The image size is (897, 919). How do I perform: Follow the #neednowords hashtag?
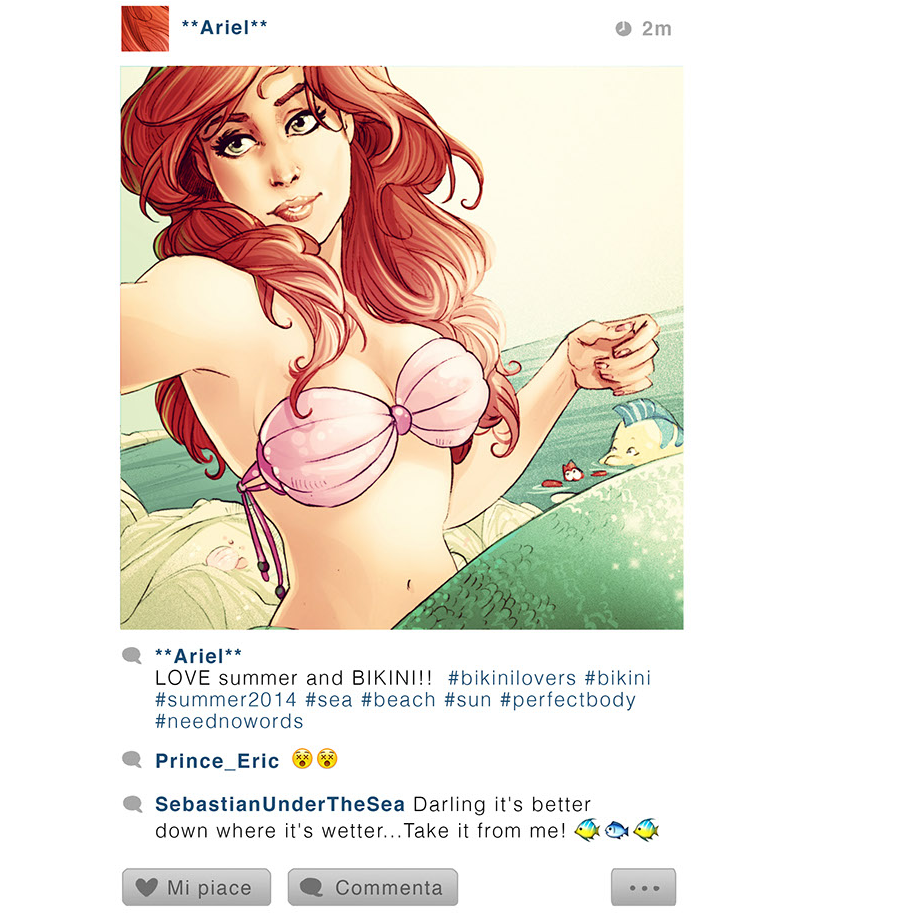coord(229,721)
